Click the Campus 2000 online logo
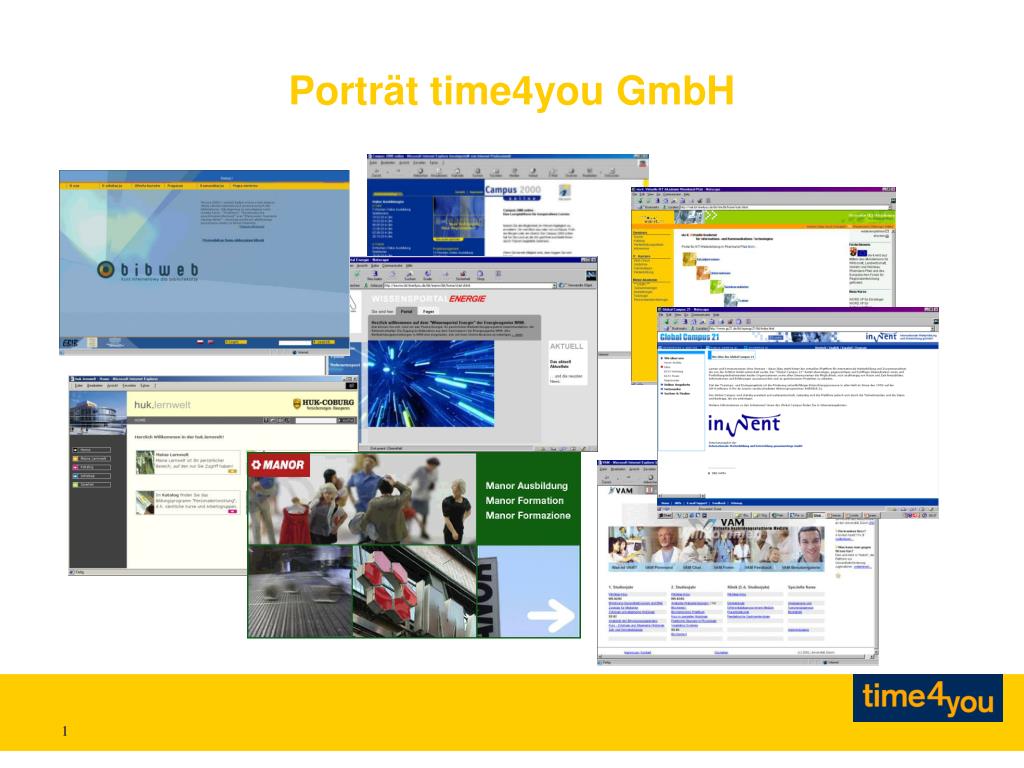 tap(513, 193)
